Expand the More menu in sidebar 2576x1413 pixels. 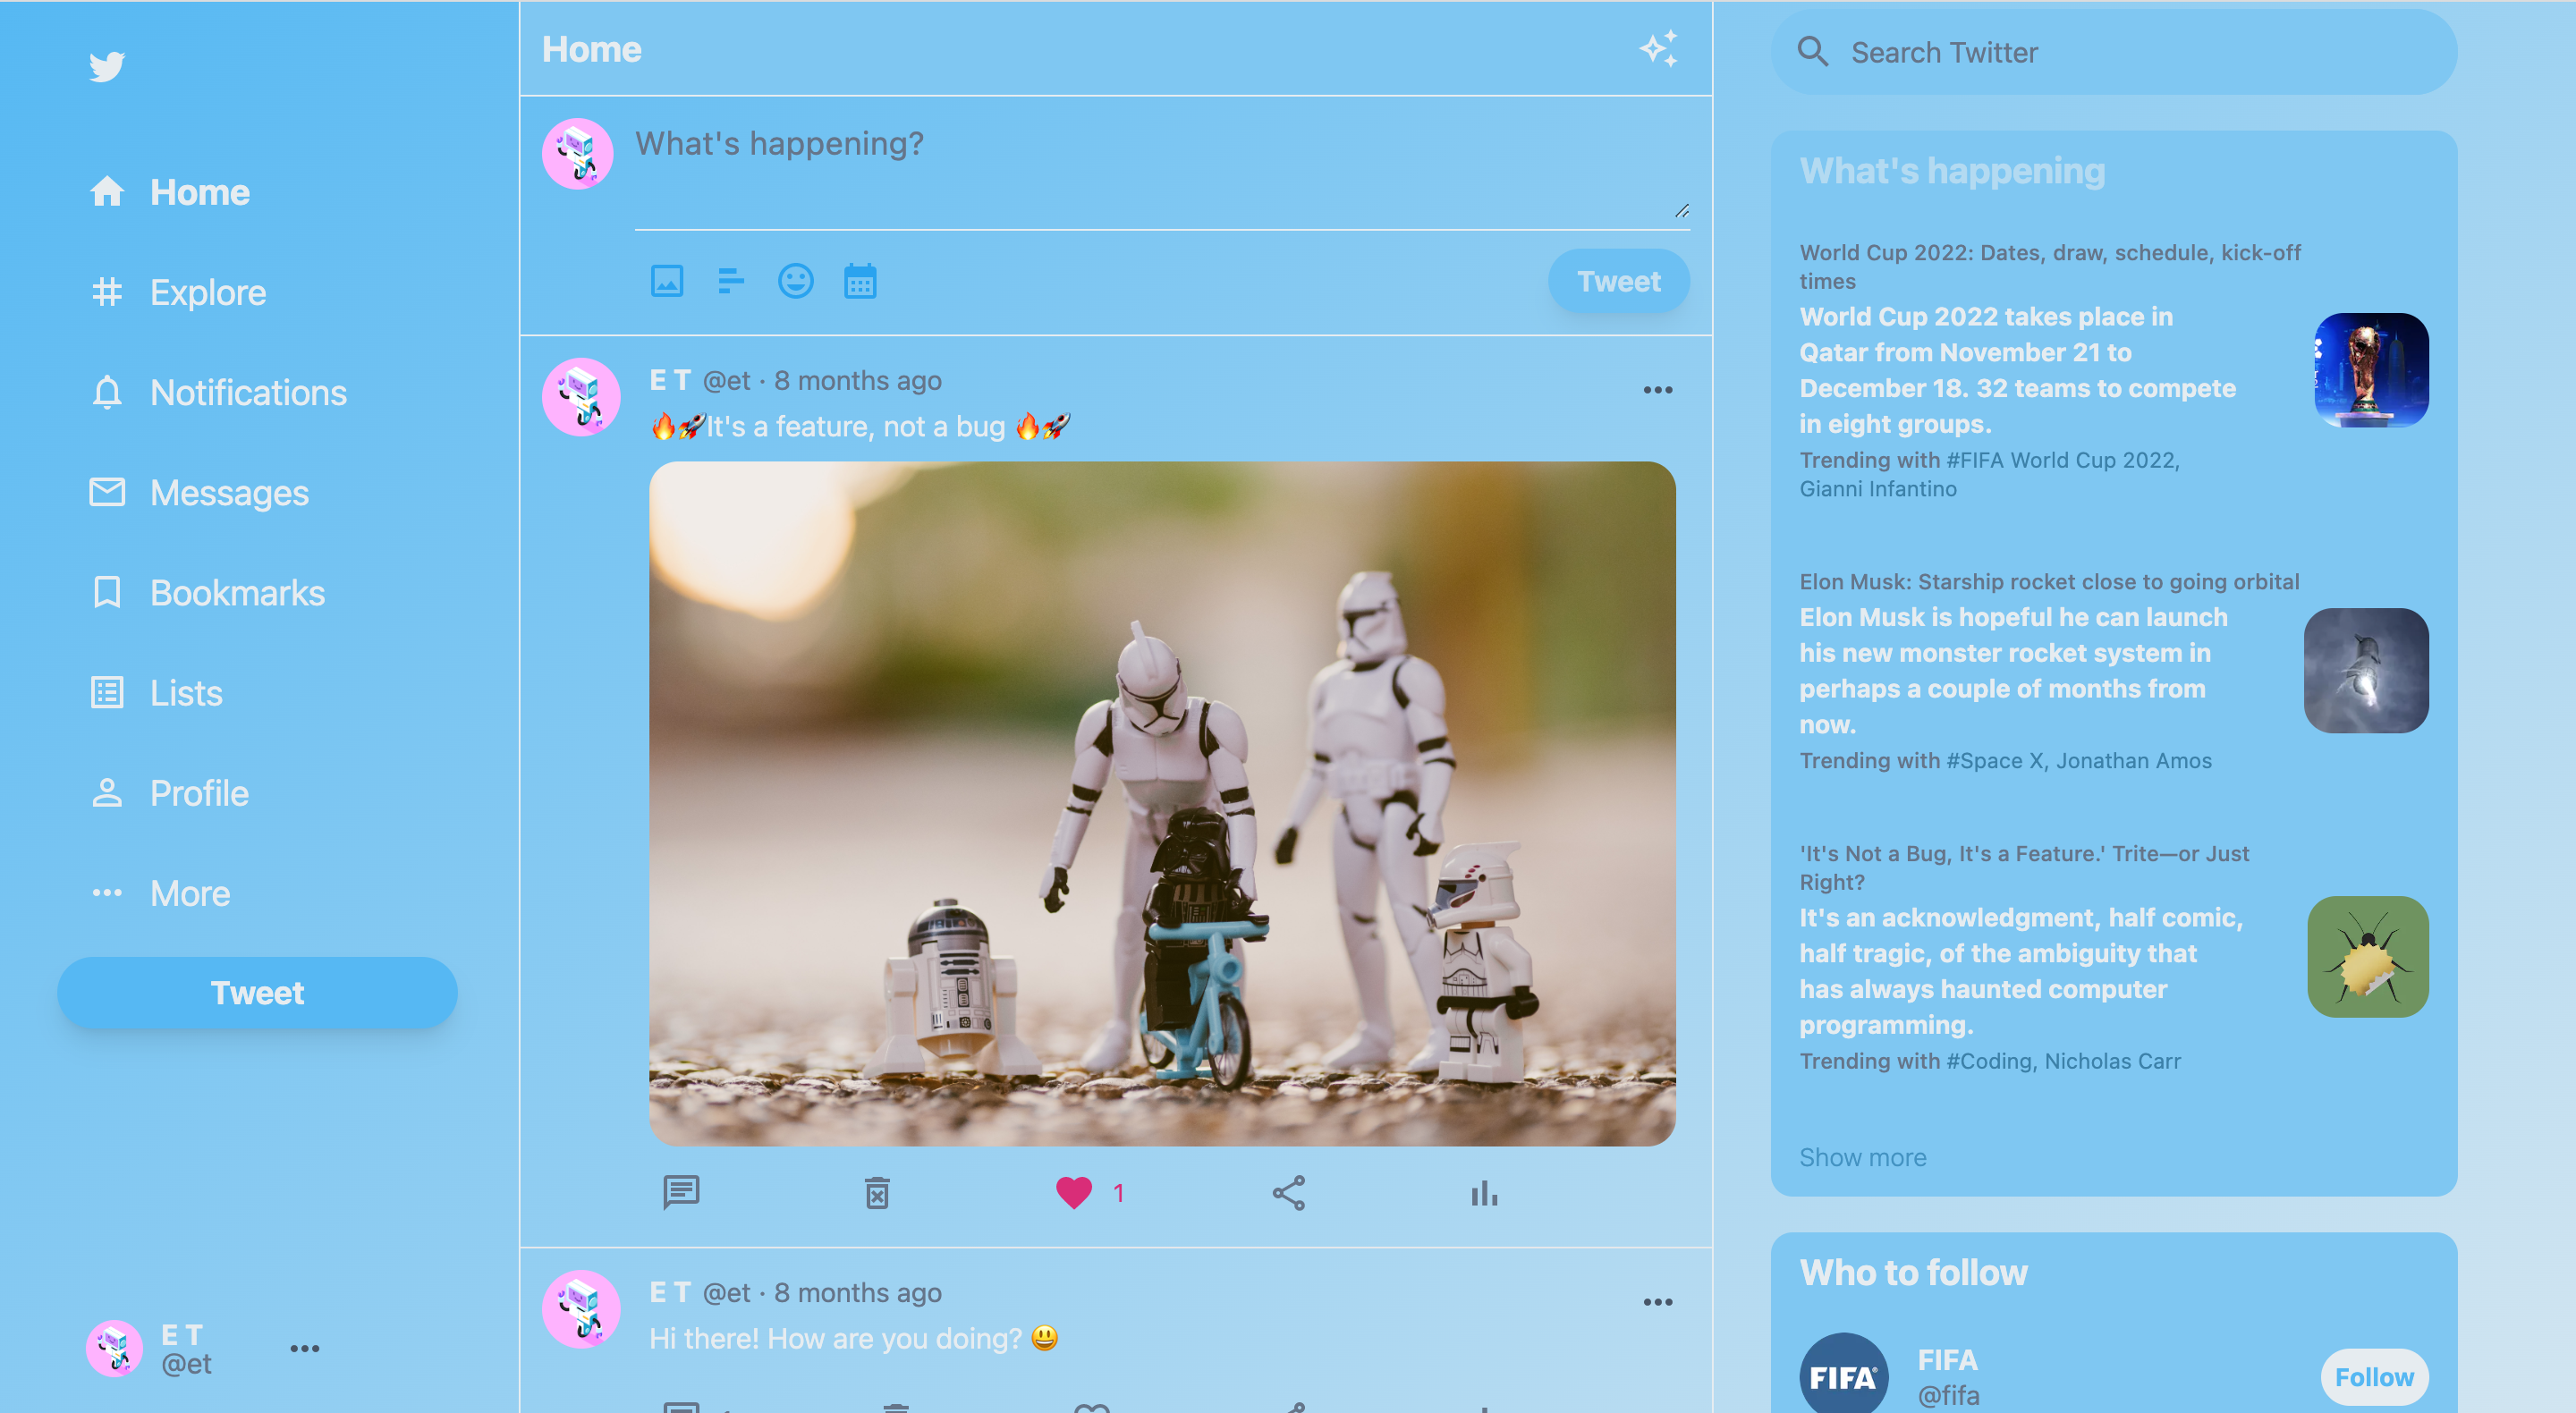(159, 893)
